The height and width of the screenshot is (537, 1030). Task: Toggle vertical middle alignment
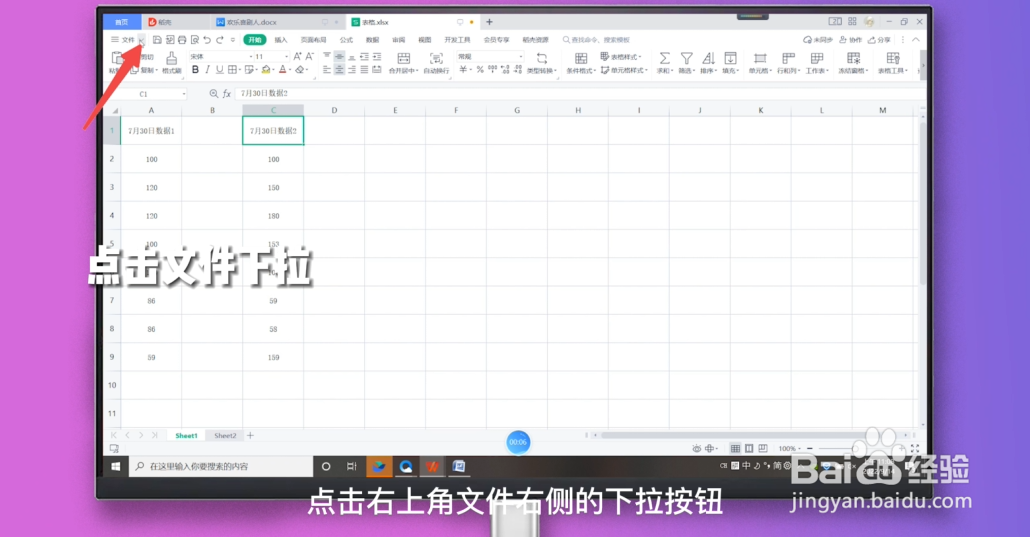[x=339, y=57]
